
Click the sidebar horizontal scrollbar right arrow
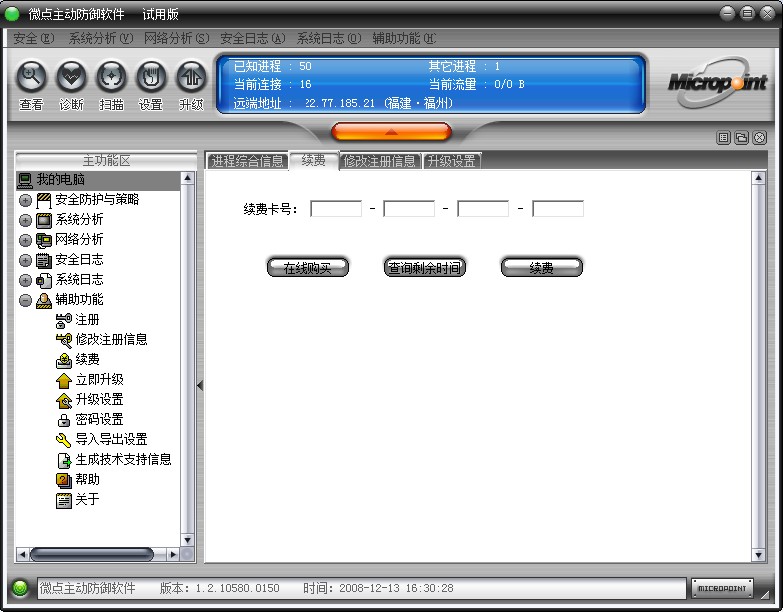point(173,554)
